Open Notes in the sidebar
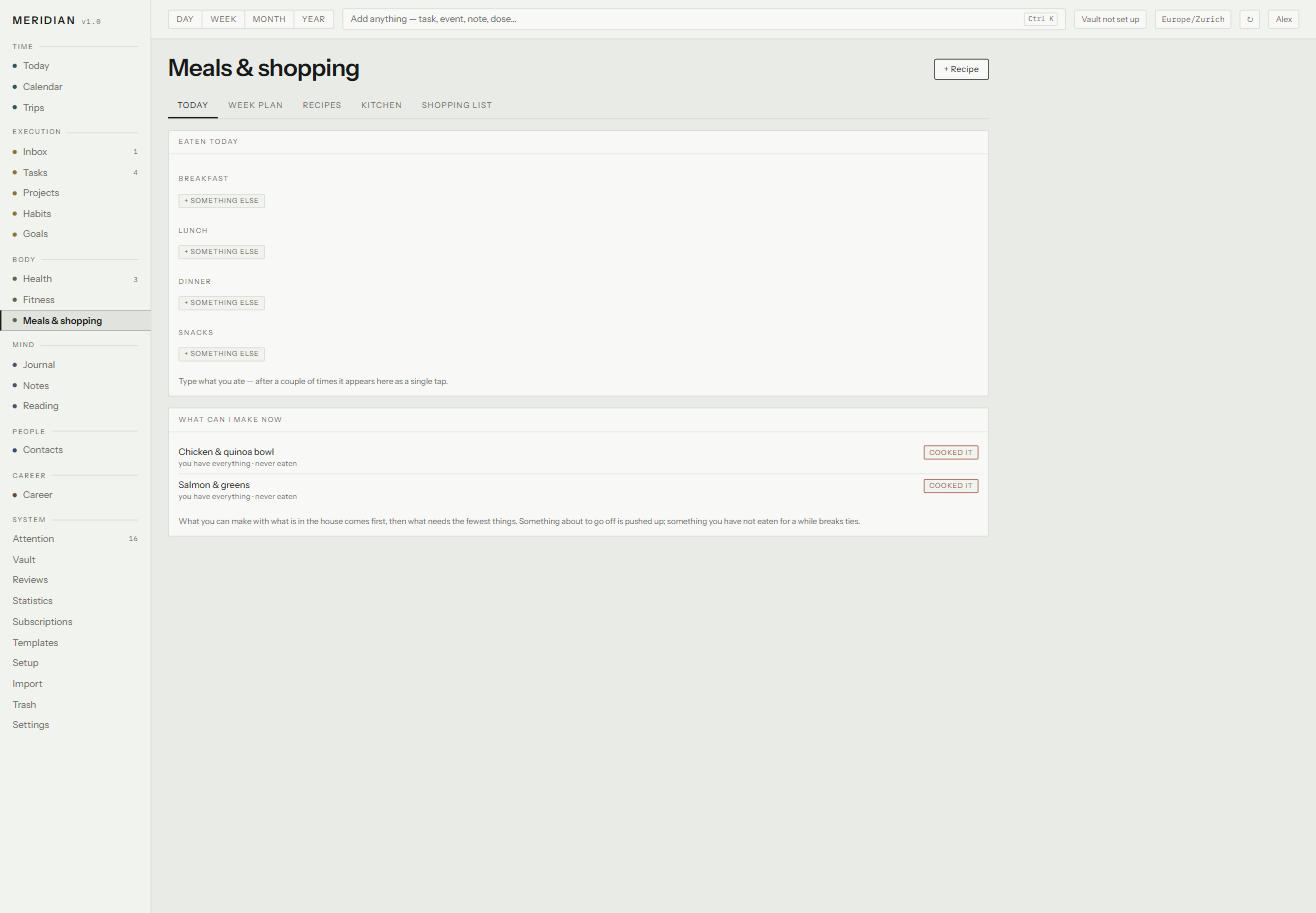 [75, 386]
